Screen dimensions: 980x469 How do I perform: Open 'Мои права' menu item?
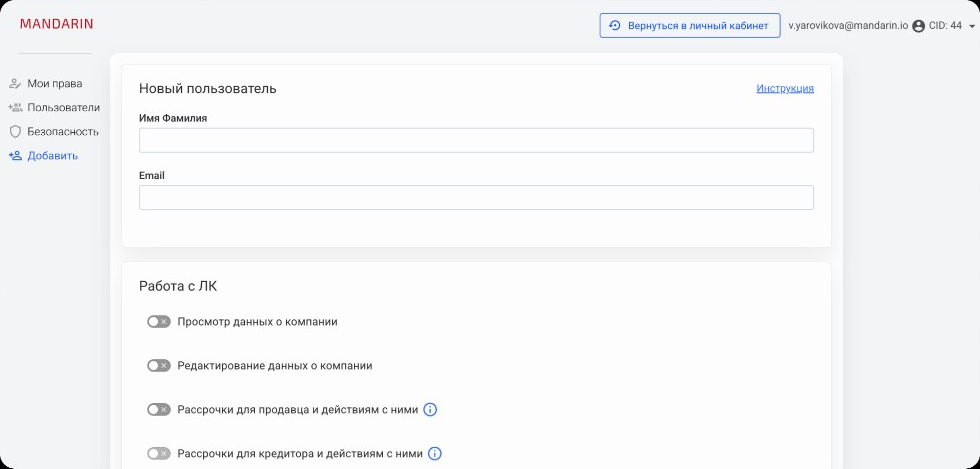54,84
